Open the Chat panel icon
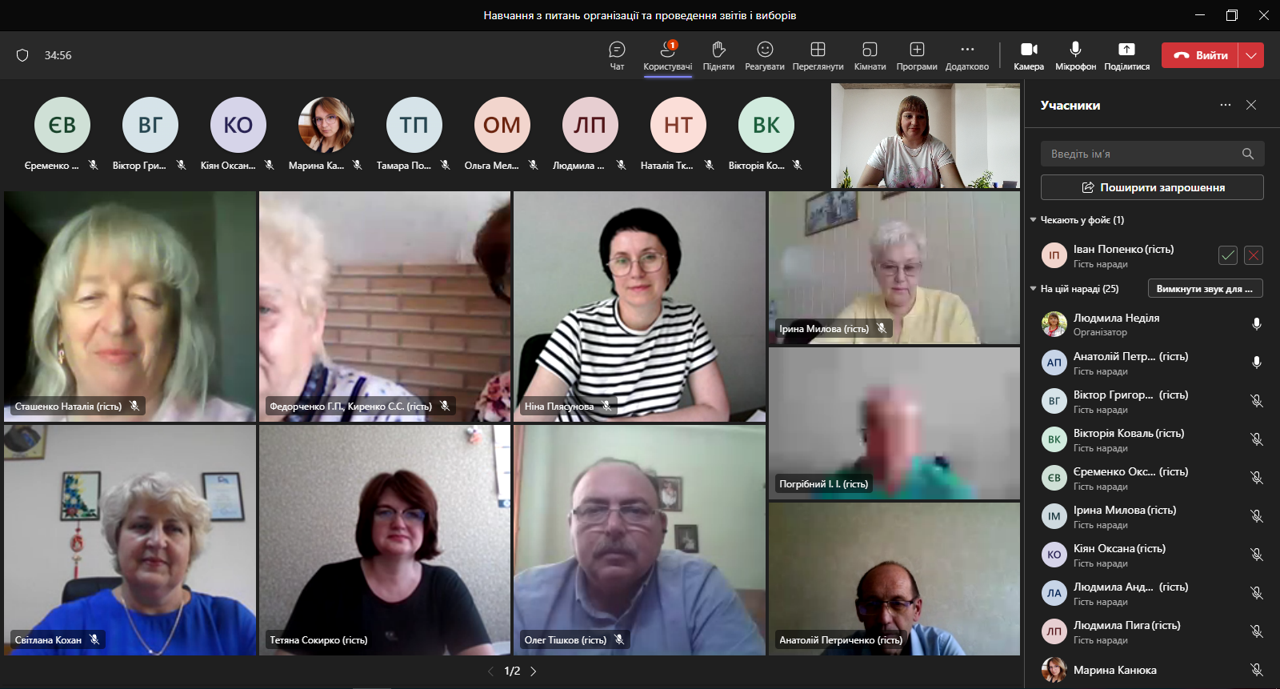1280x689 pixels. pos(617,50)
